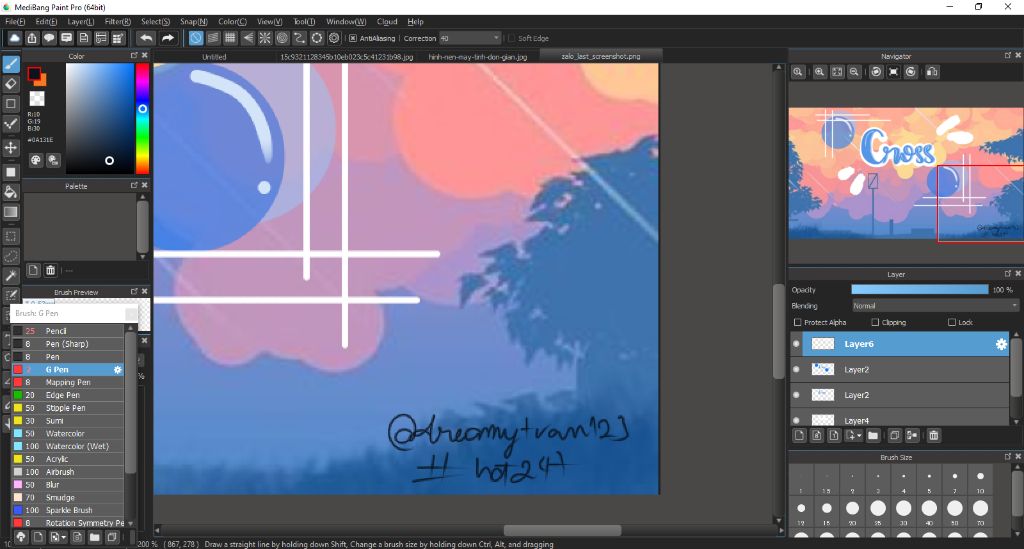
Task: Toggle the Soft Edge checkbox
Action: tap(511, 39)
